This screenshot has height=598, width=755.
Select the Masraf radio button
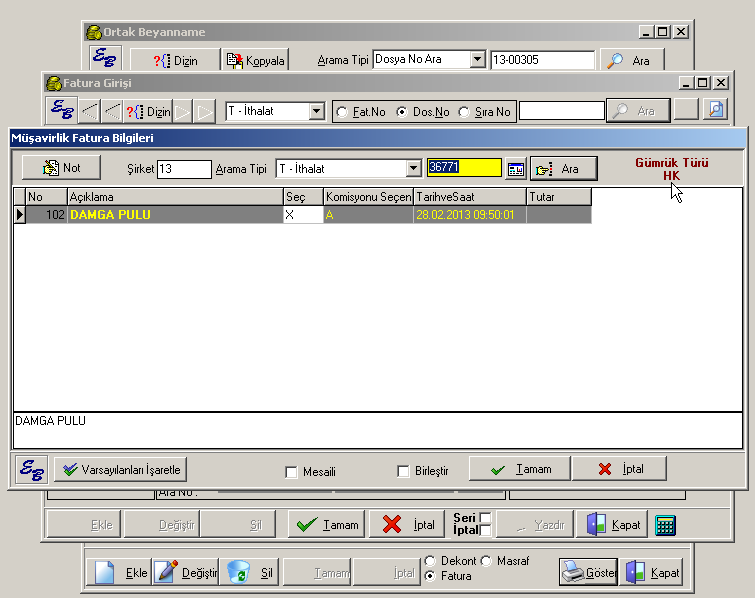487,561
